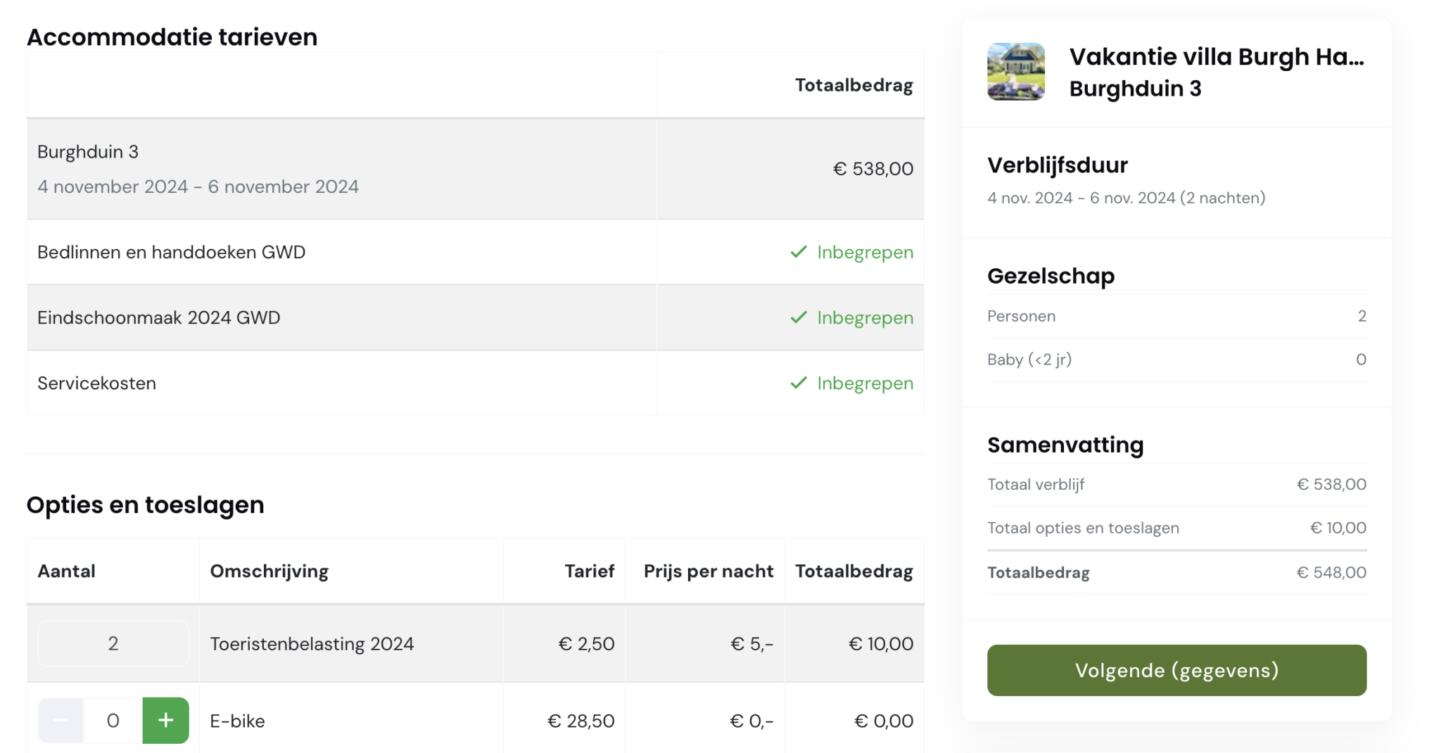Click the villa thumbnail image
Image resolution: width=1441 pixels, height=753 pixels.
point(1016,72)
